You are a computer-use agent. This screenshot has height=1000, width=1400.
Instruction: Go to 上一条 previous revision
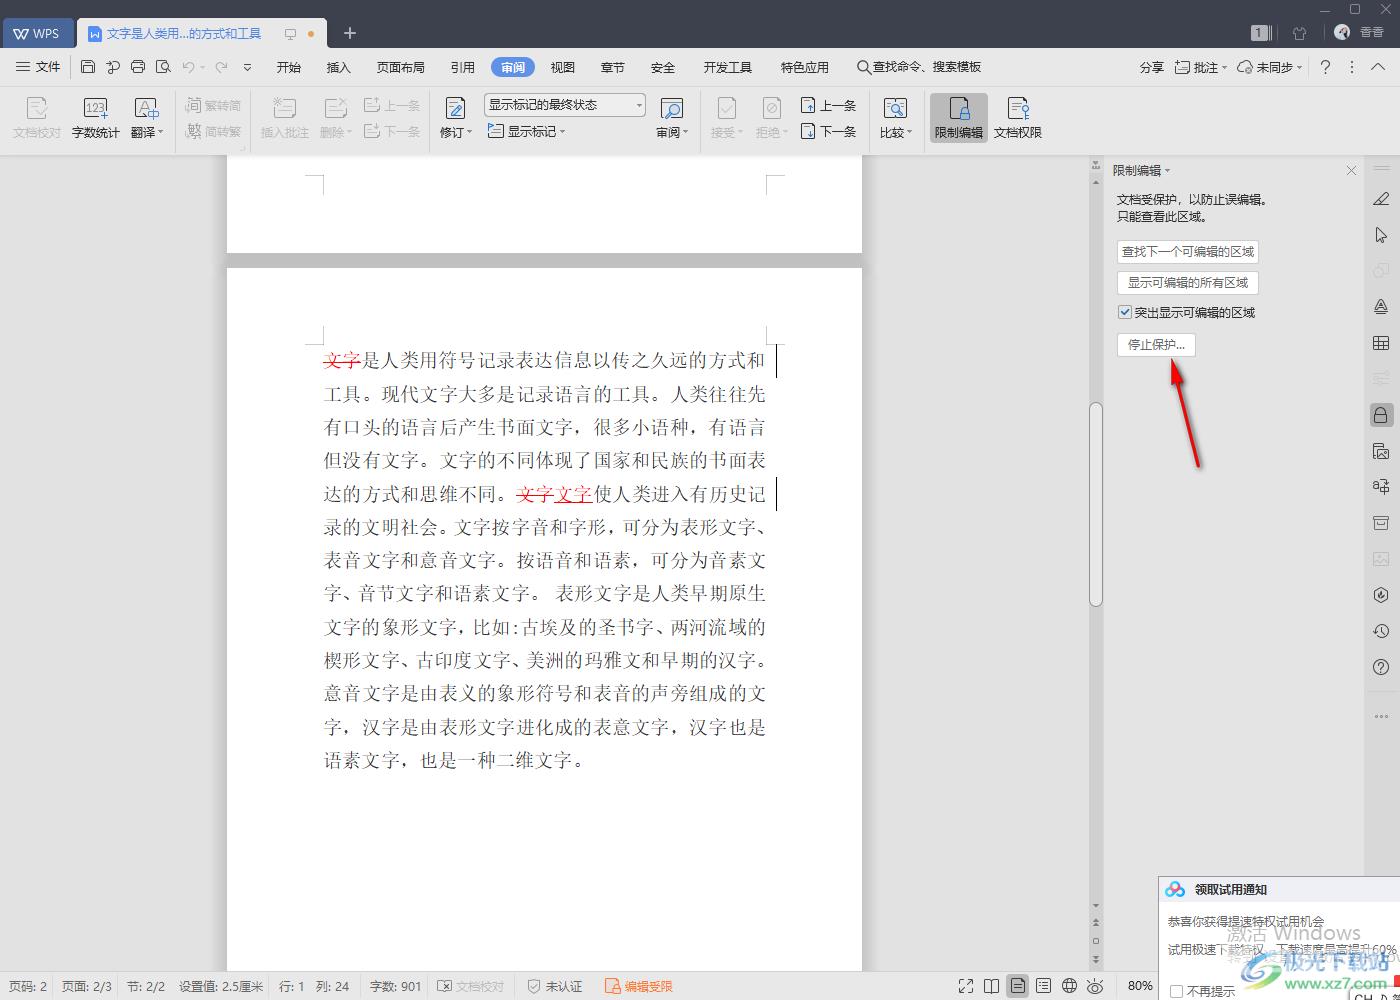tap(828, 105)
